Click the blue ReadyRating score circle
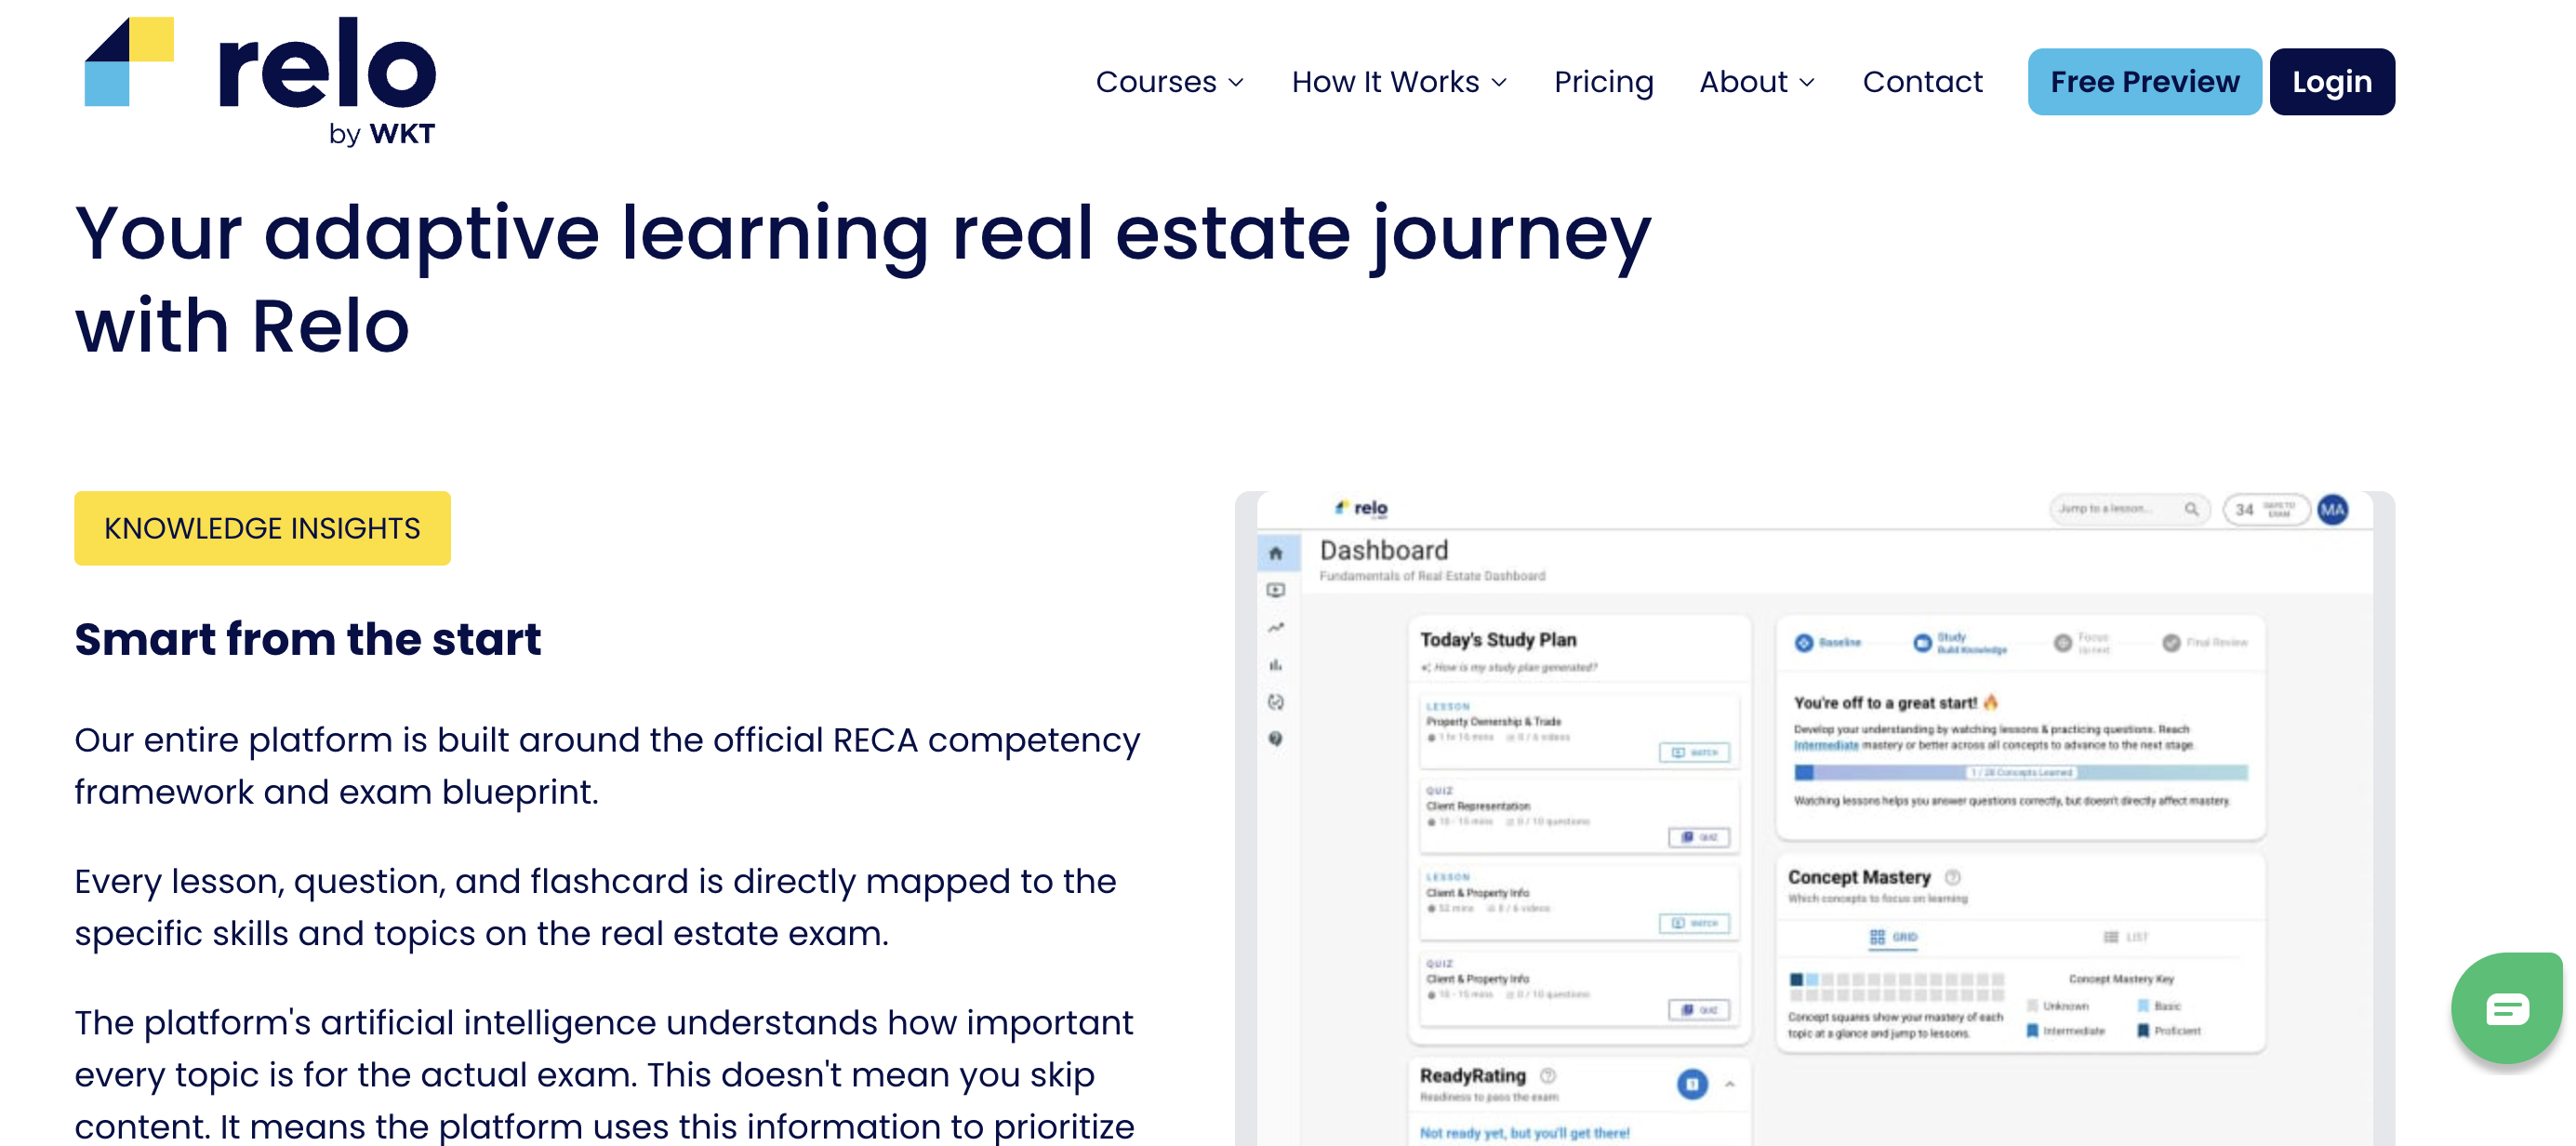 [x=1692, y=1084]
